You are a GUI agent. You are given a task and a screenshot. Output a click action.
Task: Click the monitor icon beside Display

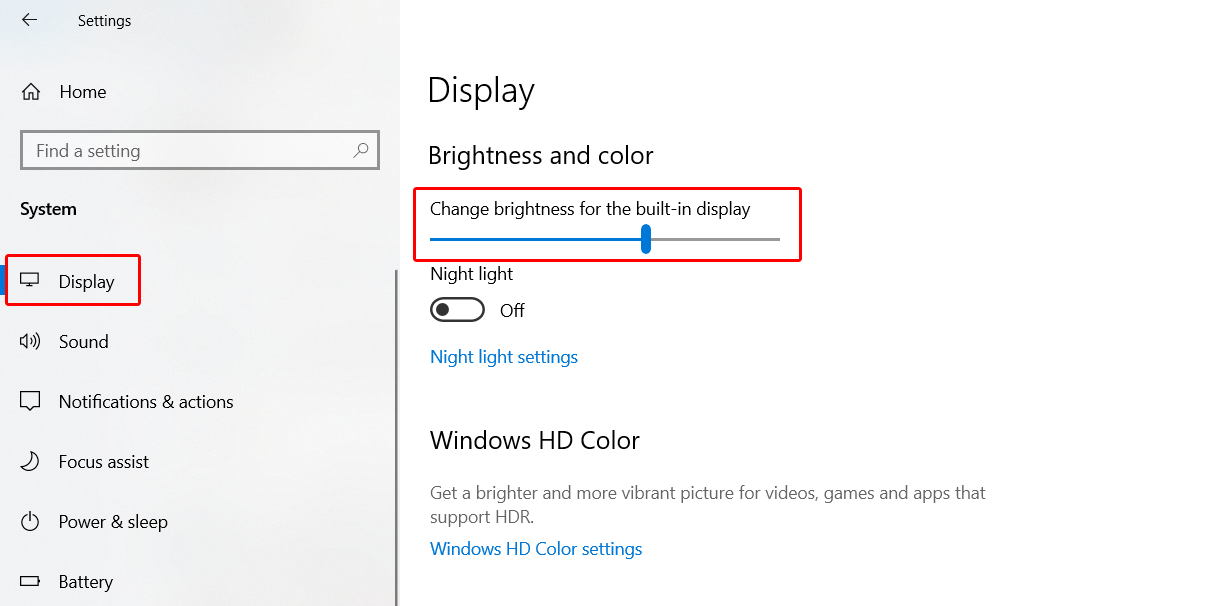[30, 281]
